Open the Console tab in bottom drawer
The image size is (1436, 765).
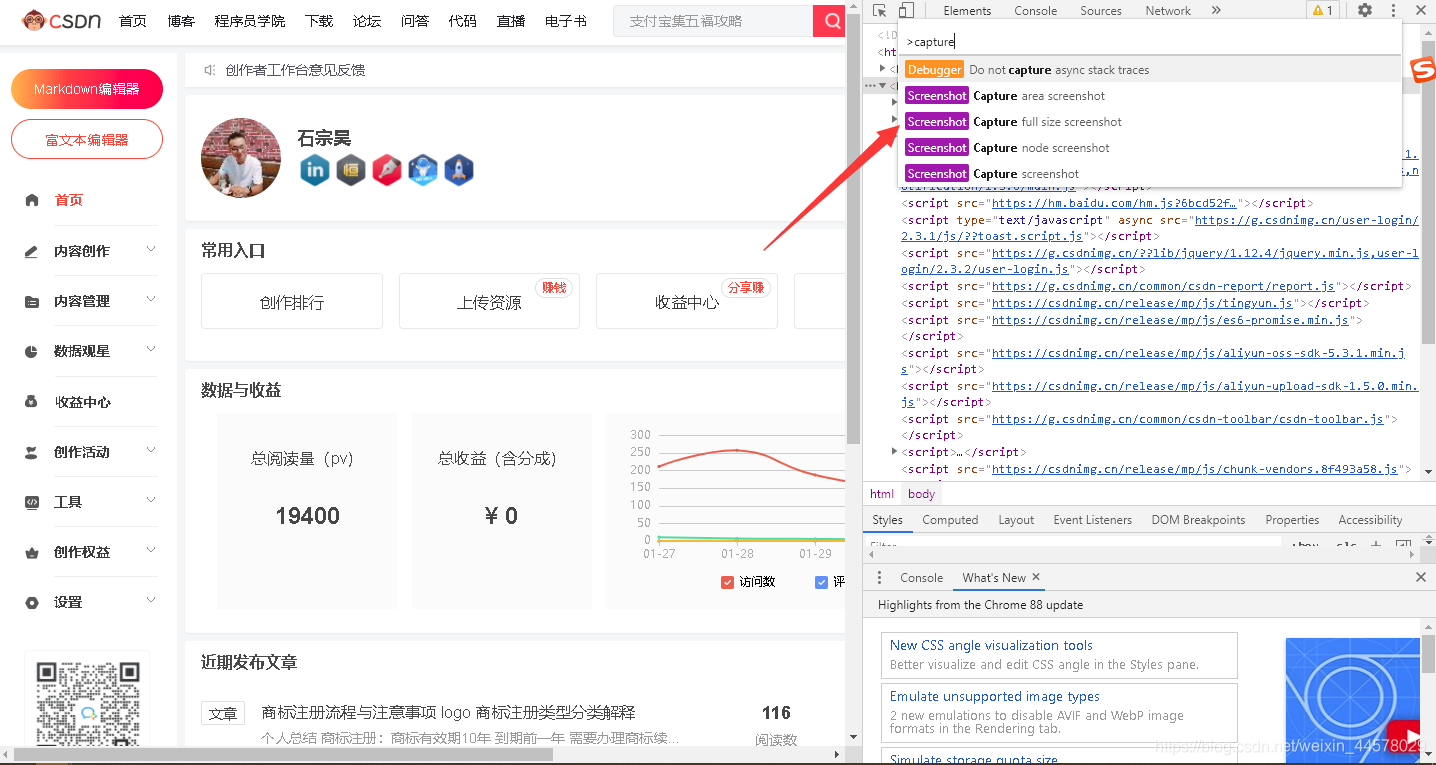click(921, 578)
